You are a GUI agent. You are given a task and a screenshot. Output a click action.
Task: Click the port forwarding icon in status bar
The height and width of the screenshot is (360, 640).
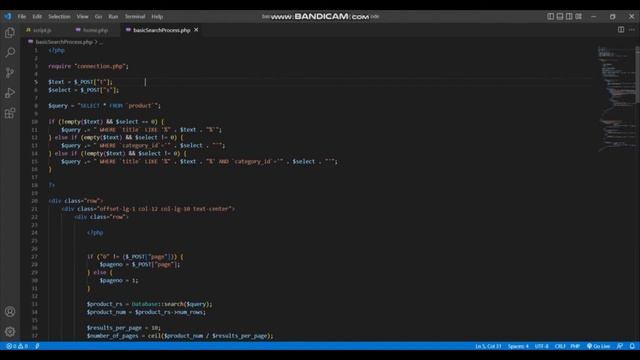pyautogui.click(x=37, y=346)
